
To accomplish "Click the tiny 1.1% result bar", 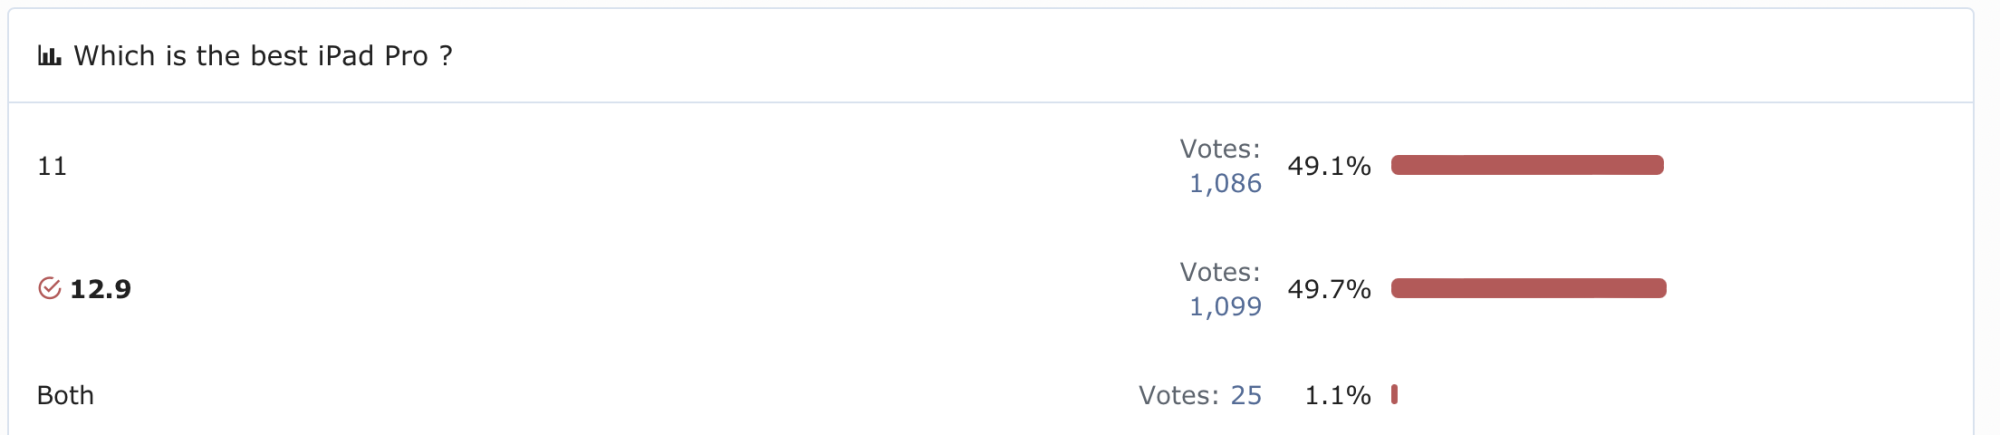I will tap(1394, 395).
